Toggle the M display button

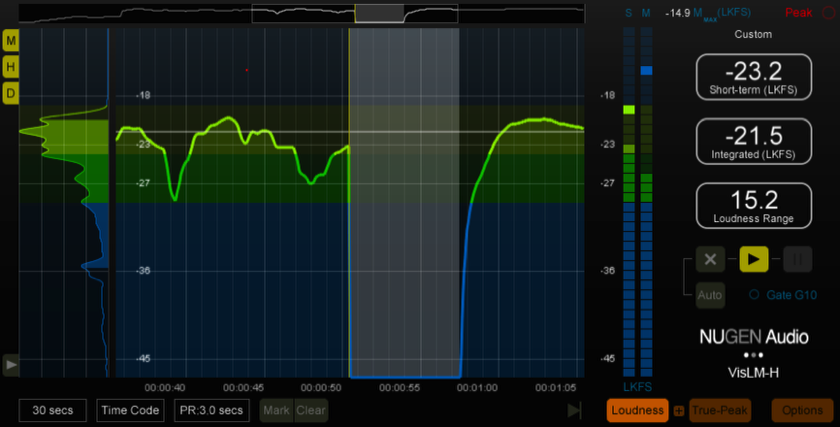11,41
